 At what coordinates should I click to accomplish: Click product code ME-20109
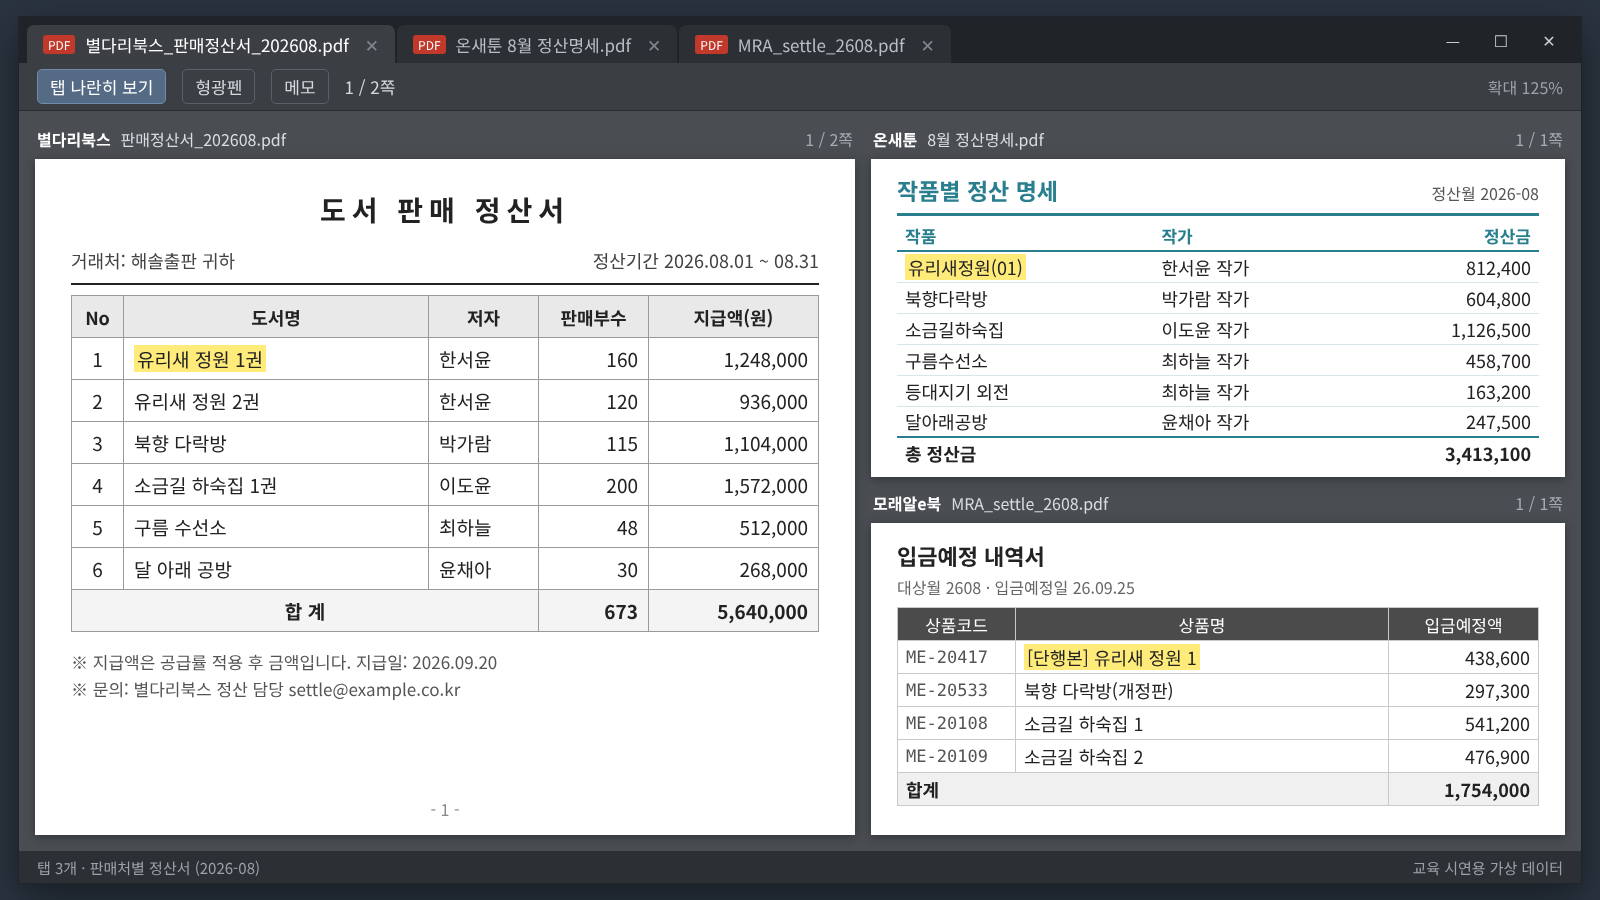coord(947,756)
